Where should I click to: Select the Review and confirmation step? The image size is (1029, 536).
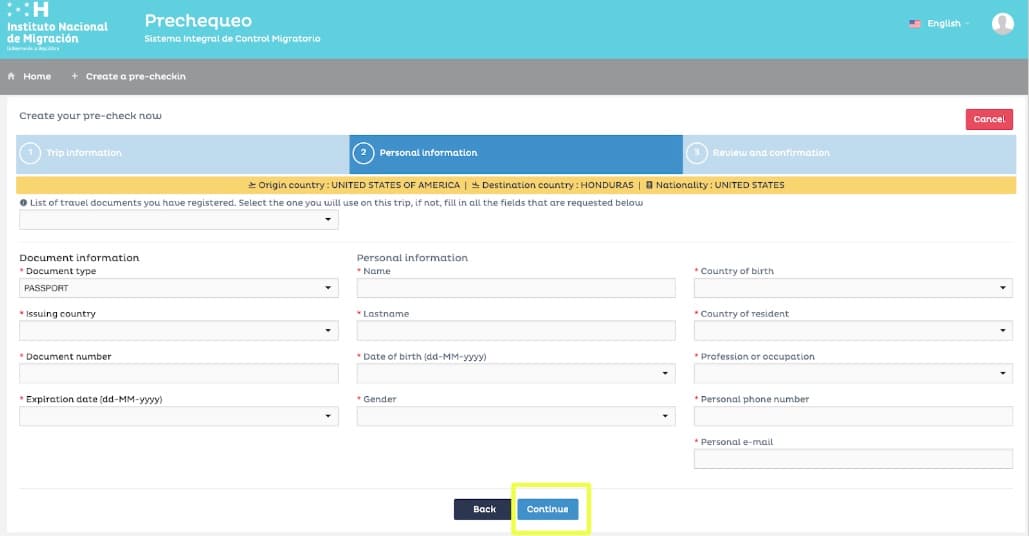[x=770, y=153]
